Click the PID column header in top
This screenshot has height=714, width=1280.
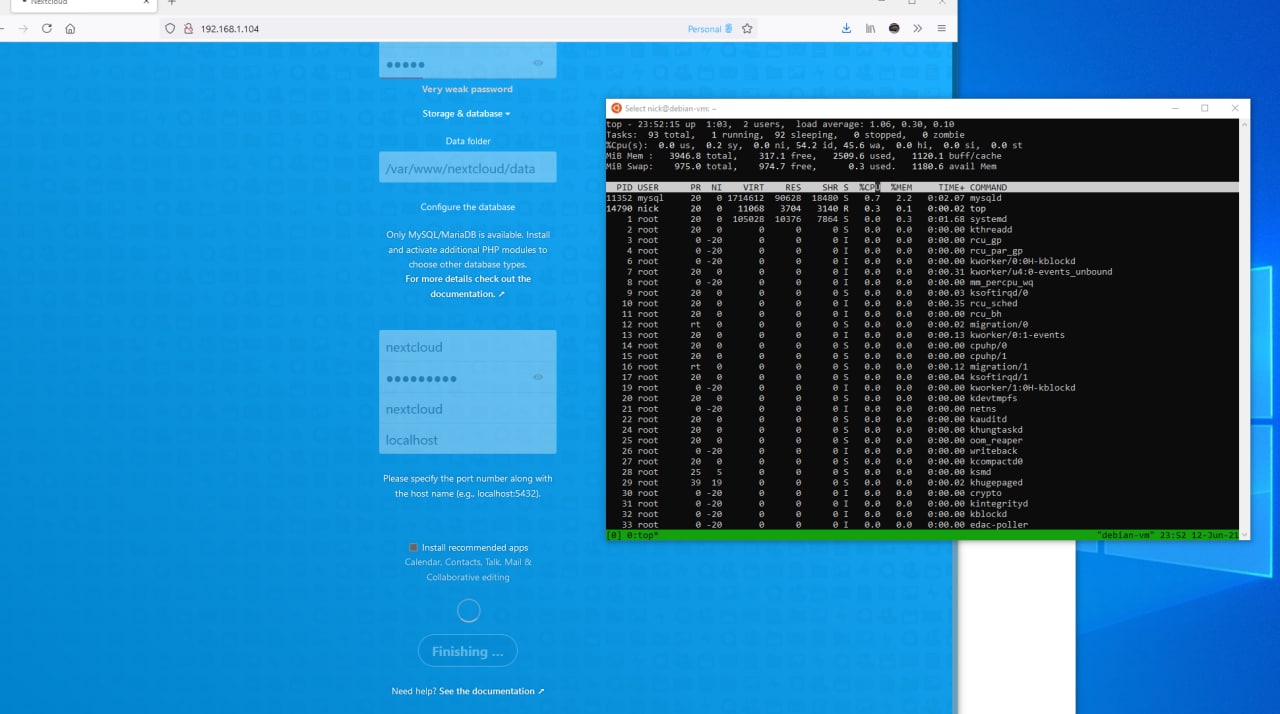click(624, 188)
